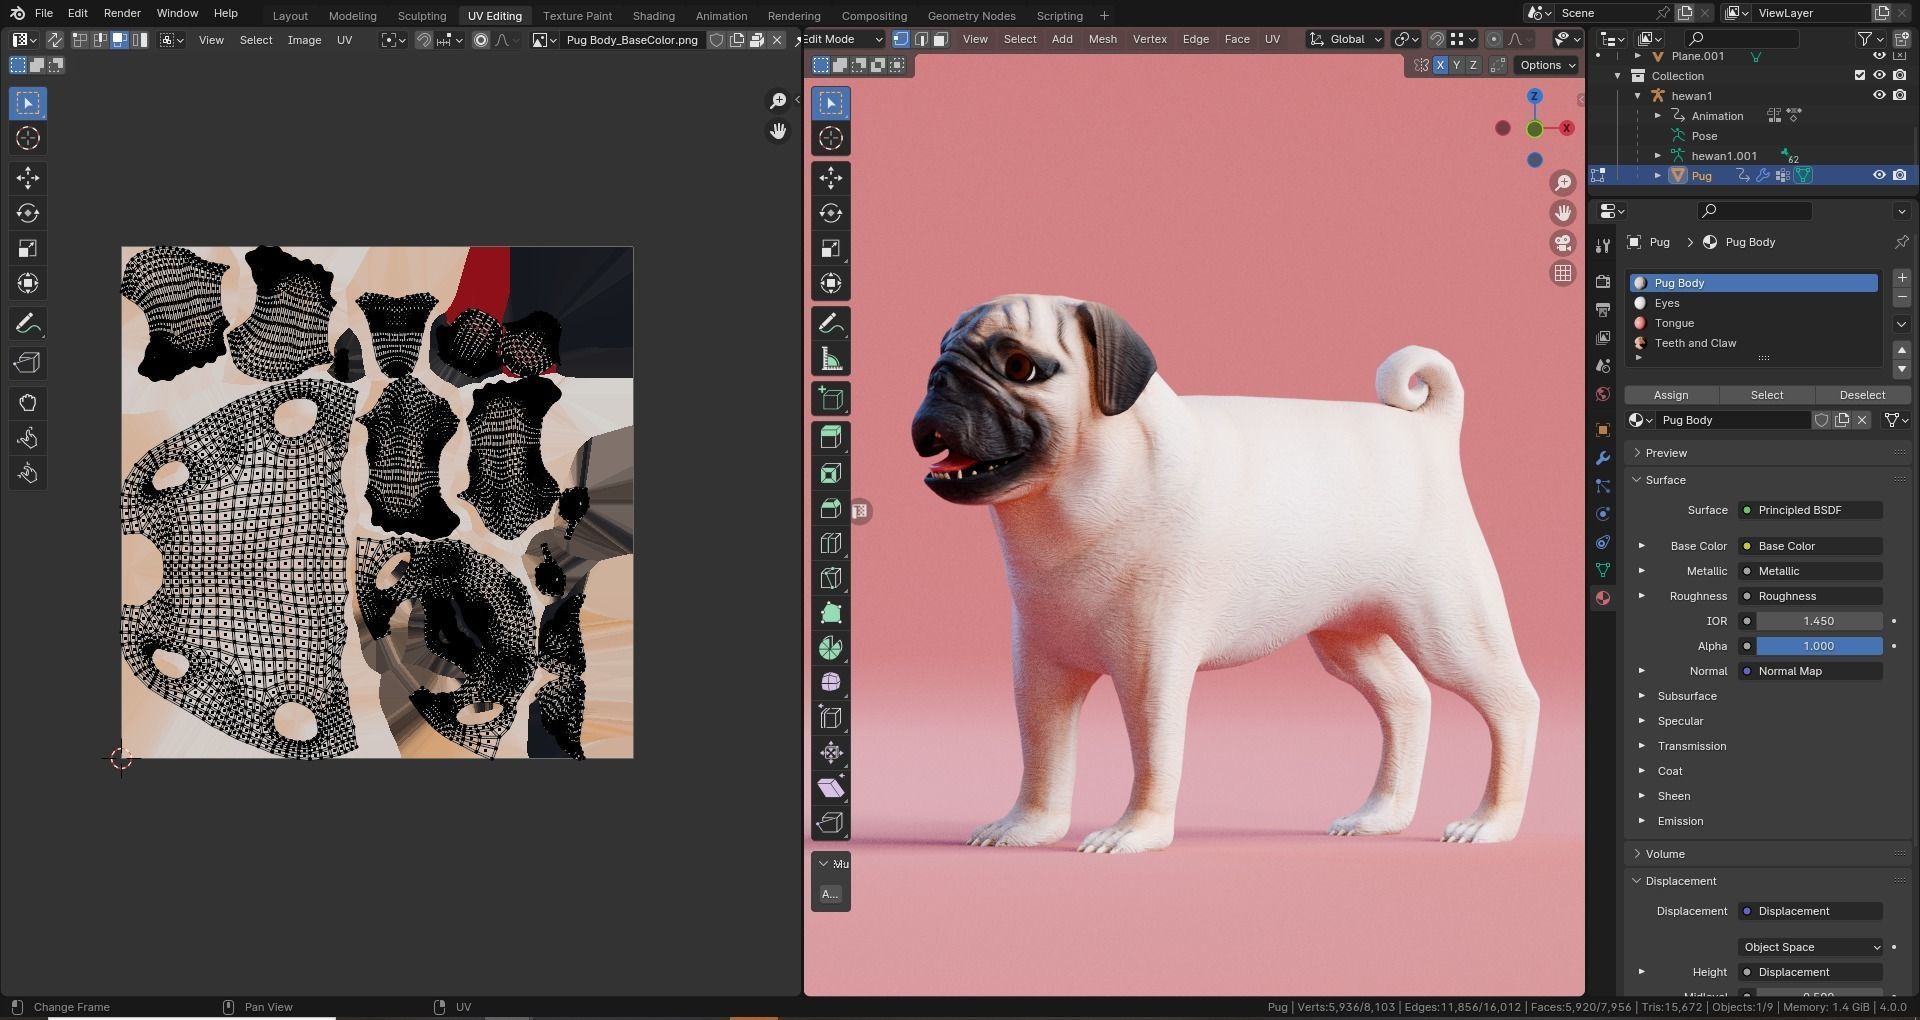The height and width of the screenshot is (1020, 1920).
Task: Select the Knife tool
Action: pyautogui.click(x=831, y=578)
